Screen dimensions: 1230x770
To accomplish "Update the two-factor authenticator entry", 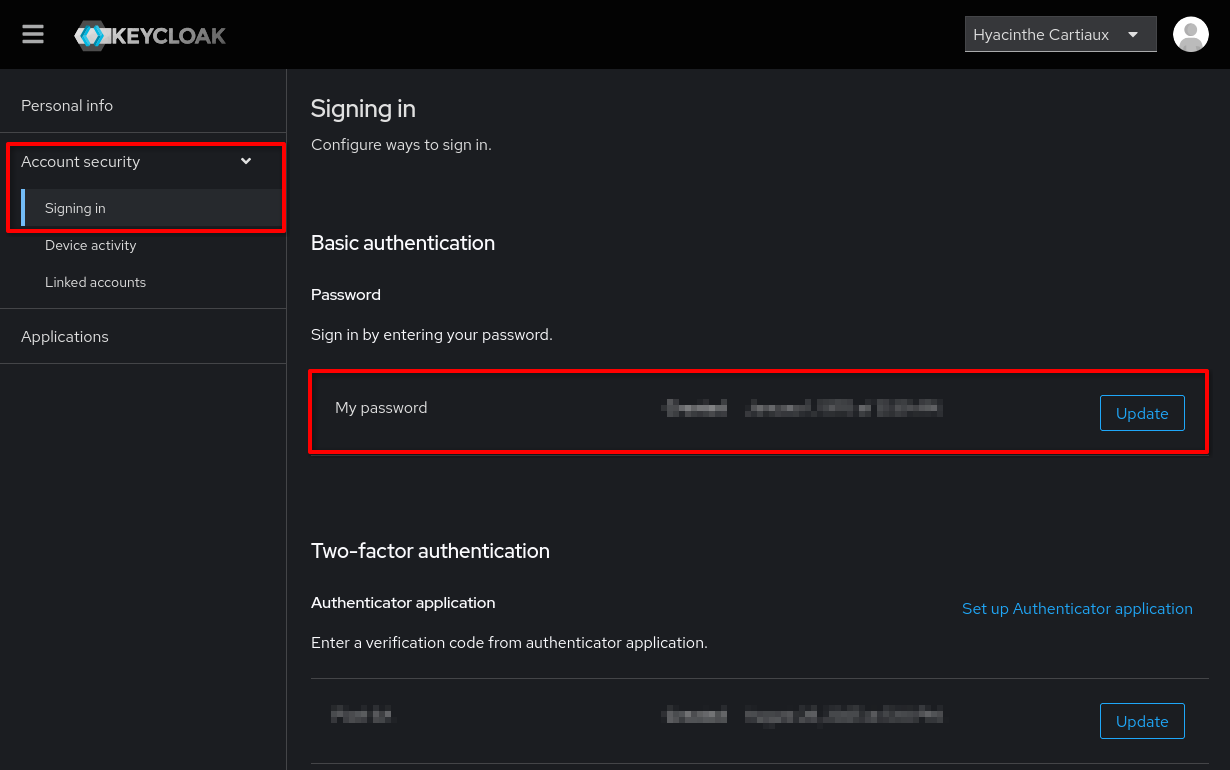I will pyautogui.click(x=1142, y=721).
